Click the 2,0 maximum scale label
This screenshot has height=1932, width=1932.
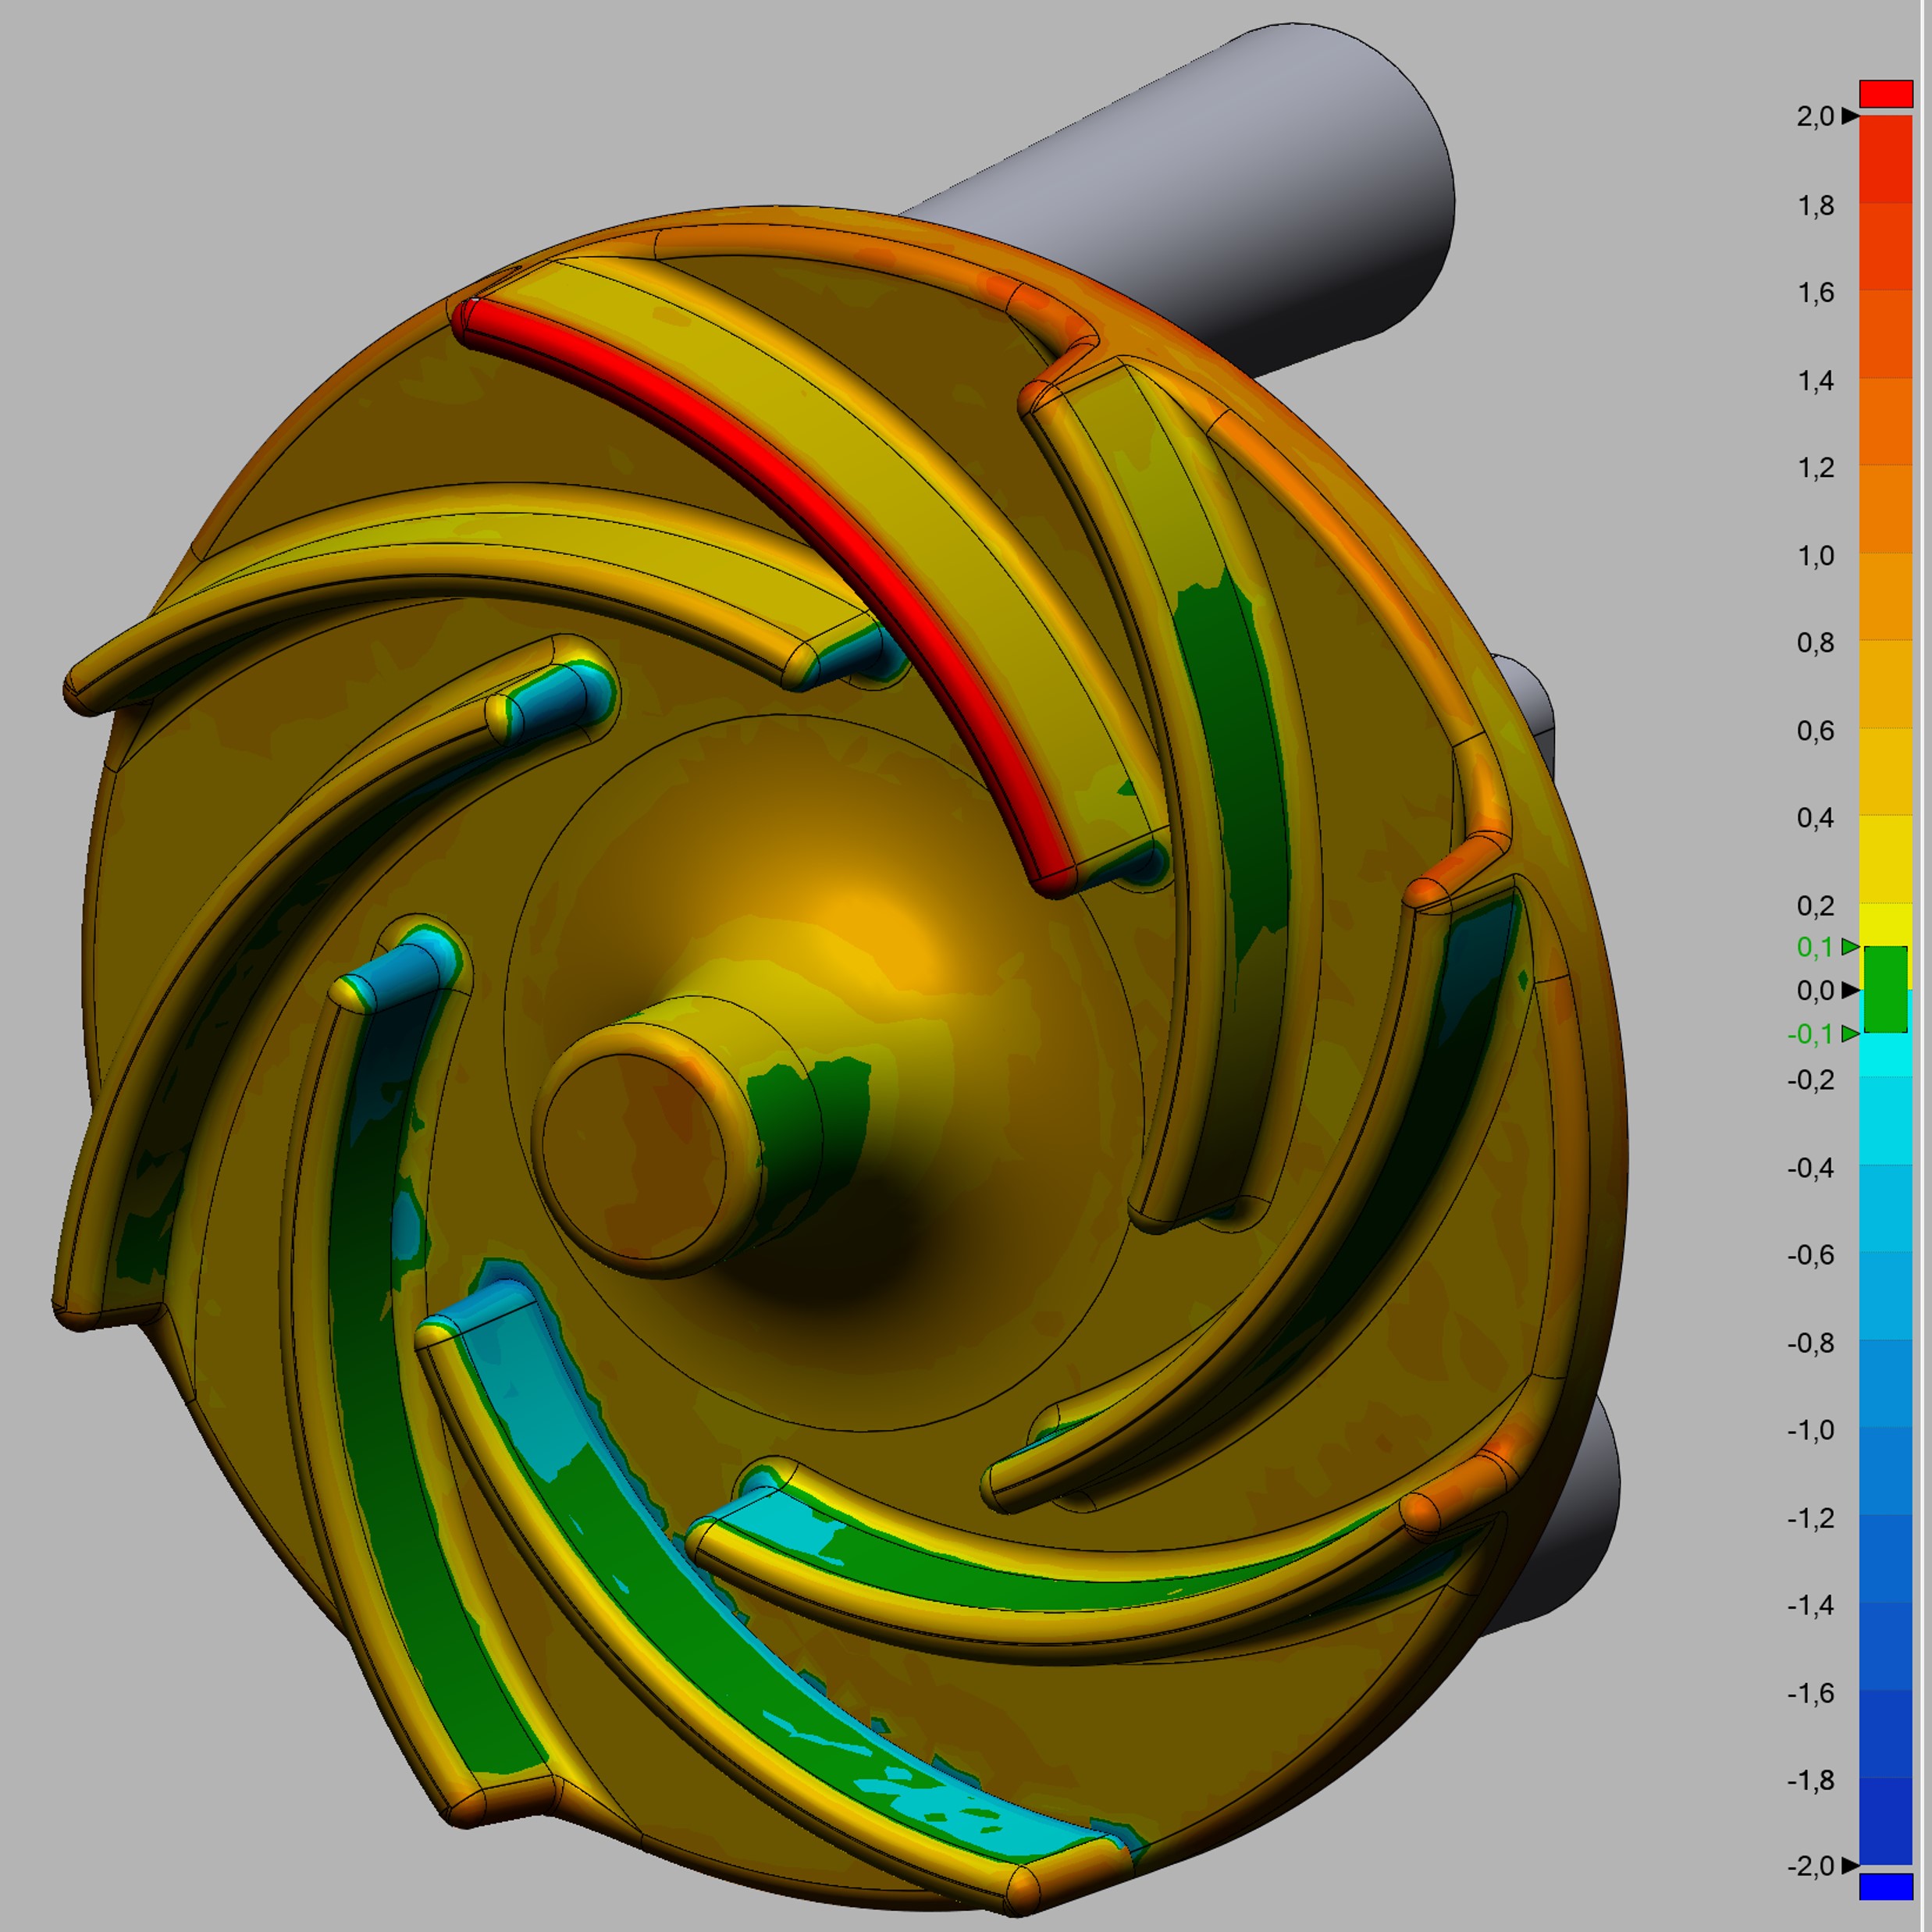[1815, 117]
